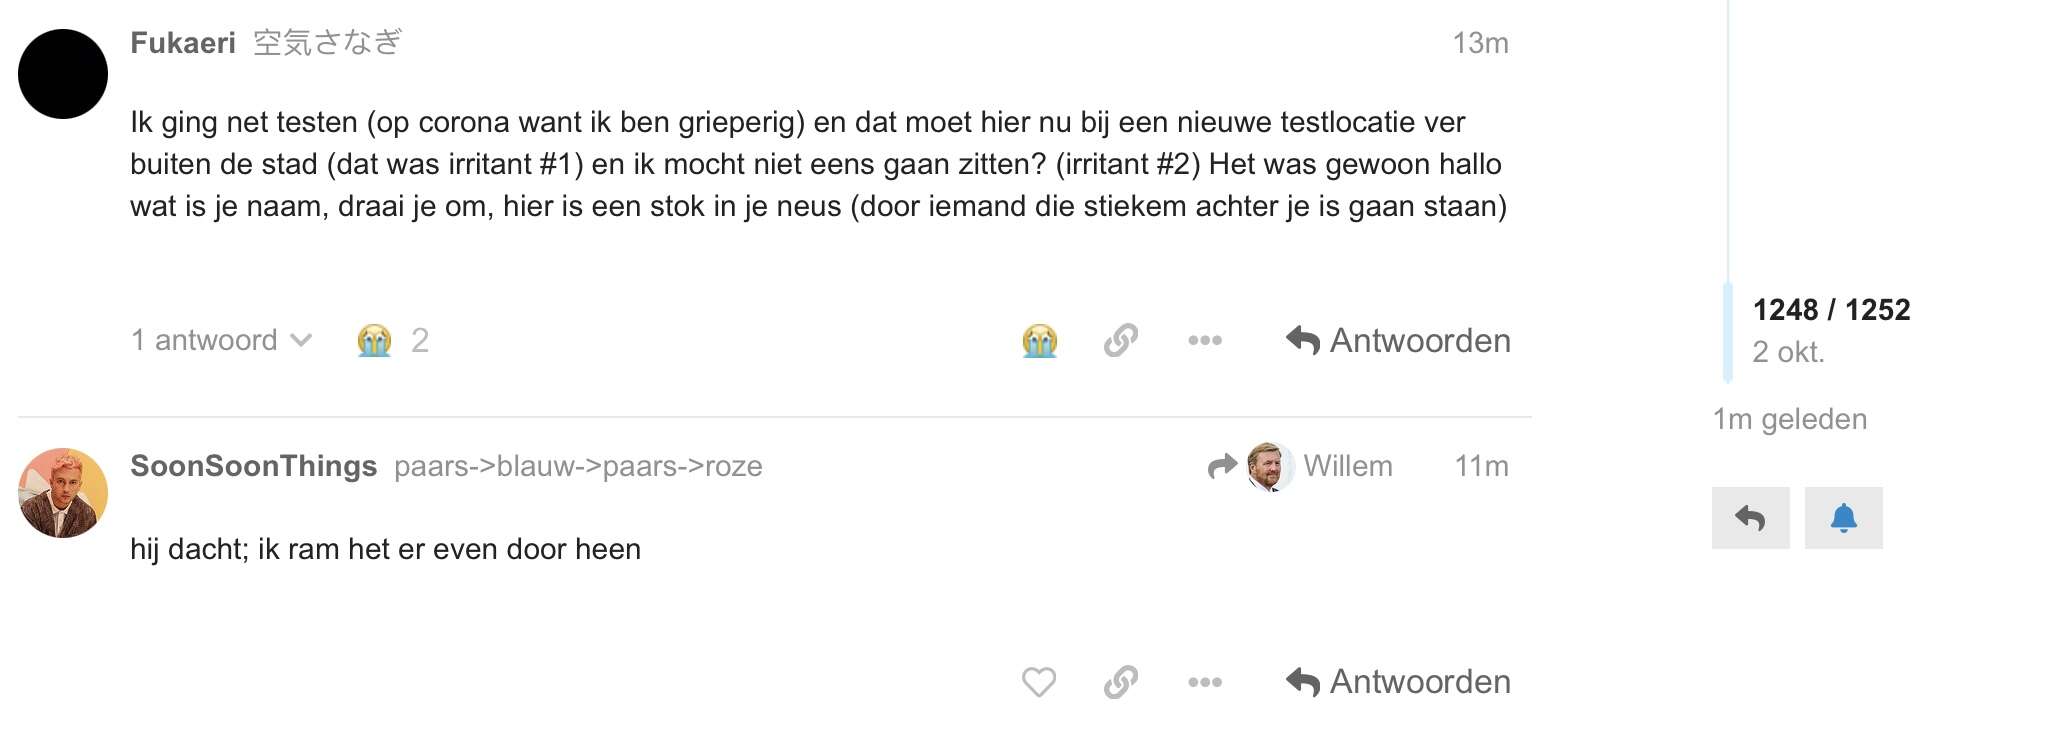This screenshot has height=734, width=2048.
Task: Click SoonSoonThings' profile avatar
Action: (x=63, y=493)
